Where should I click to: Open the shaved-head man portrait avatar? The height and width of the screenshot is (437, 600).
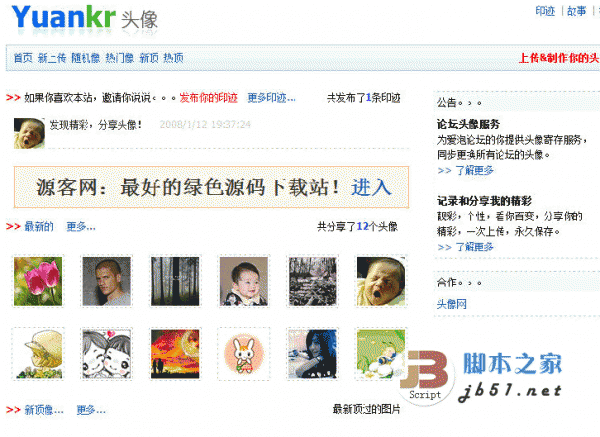(106, 281)
